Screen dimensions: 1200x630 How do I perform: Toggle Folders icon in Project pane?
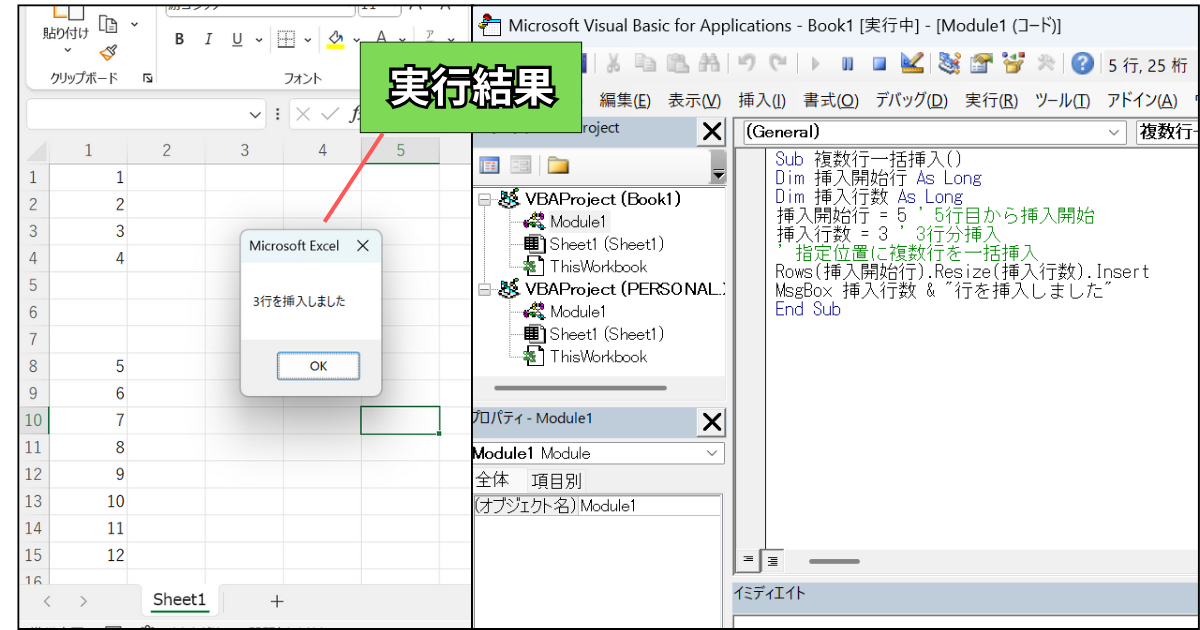(557, 165)
